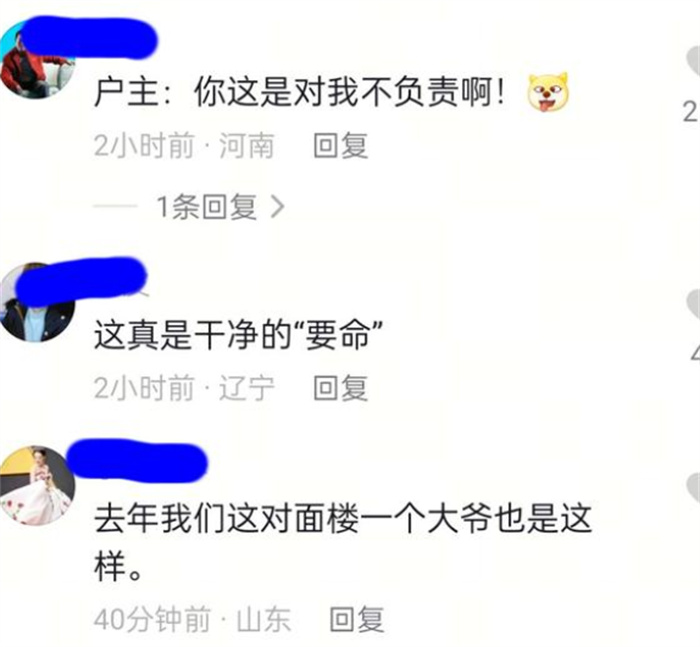Open the red-jacket avatar of the 河南 commenter
Image resolution: width=700 pixels, height=647 pixels.
pyautogui.click(x=36, y=63)
